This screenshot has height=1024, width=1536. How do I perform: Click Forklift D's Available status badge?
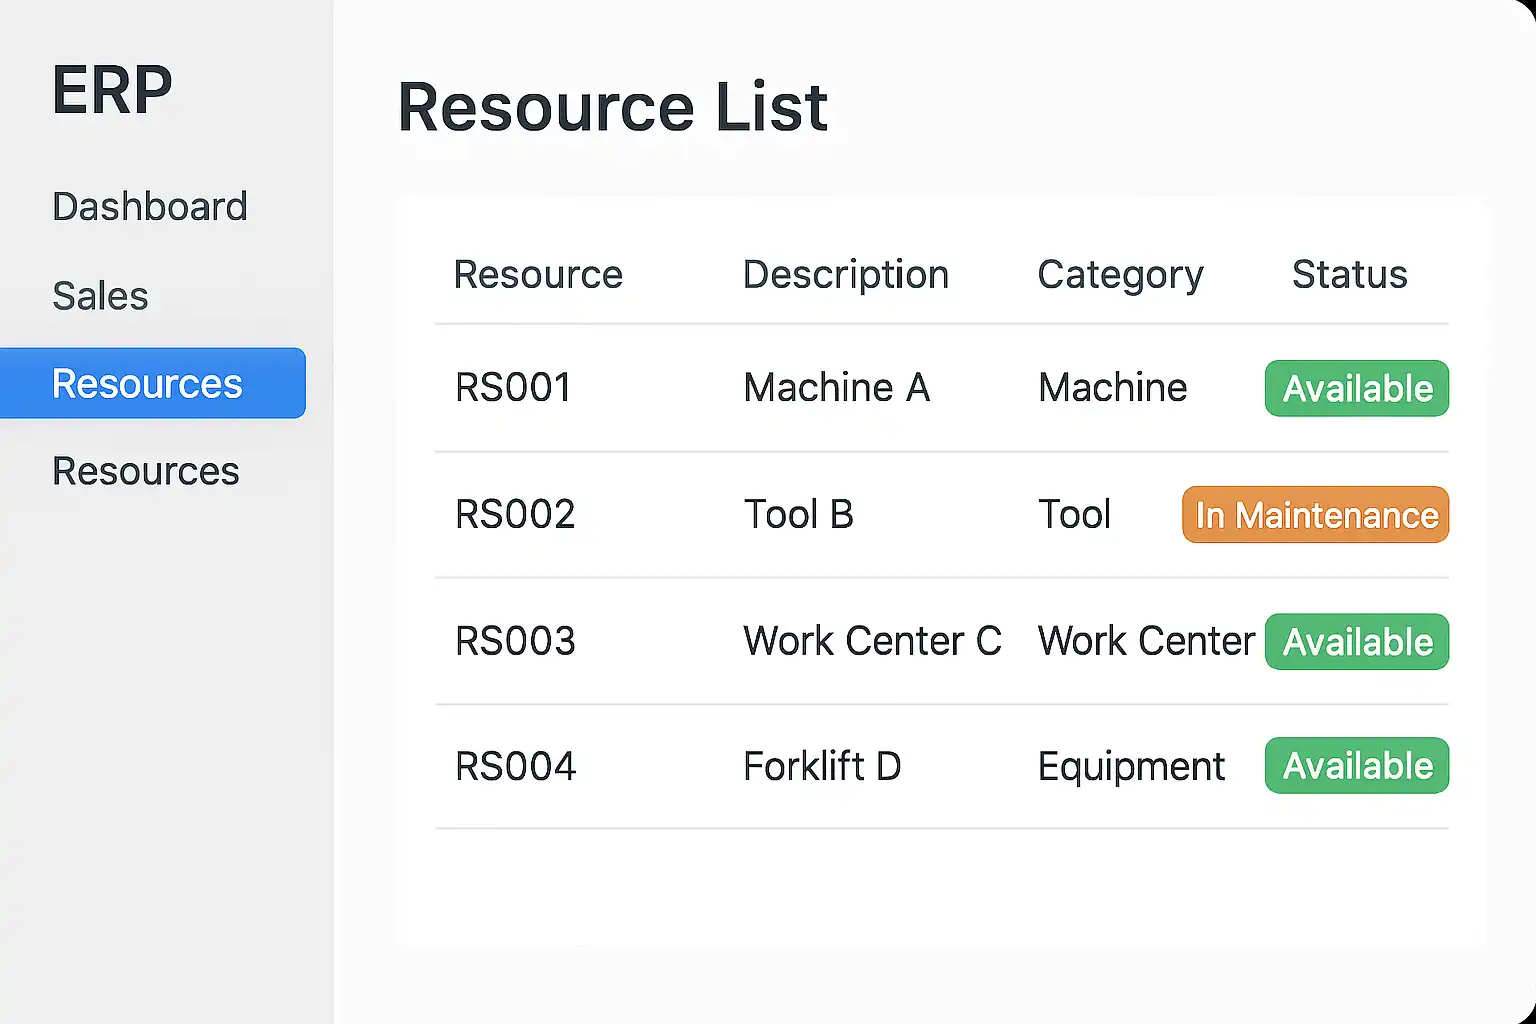coord(1356,766)
